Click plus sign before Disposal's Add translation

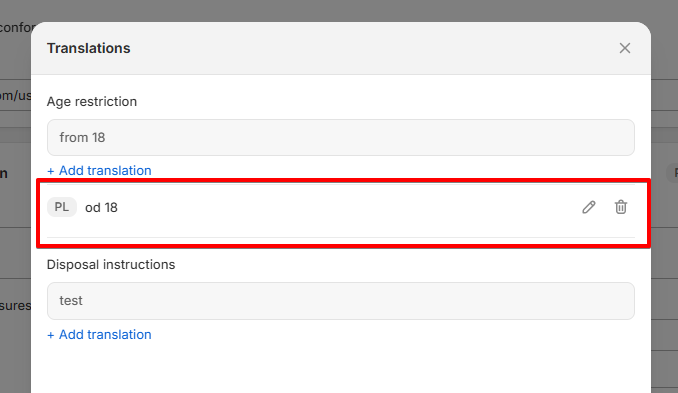[51, 335]
